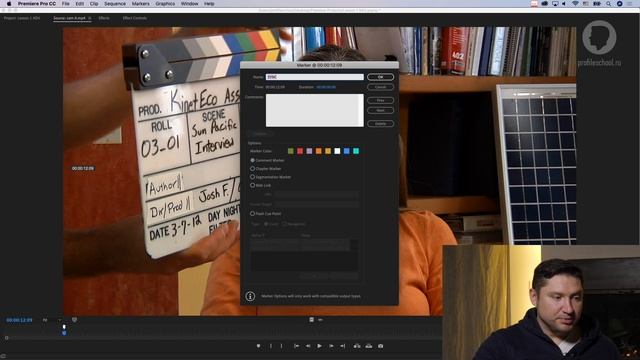Switch to the Project panel tab

click(x=22, y=18)
